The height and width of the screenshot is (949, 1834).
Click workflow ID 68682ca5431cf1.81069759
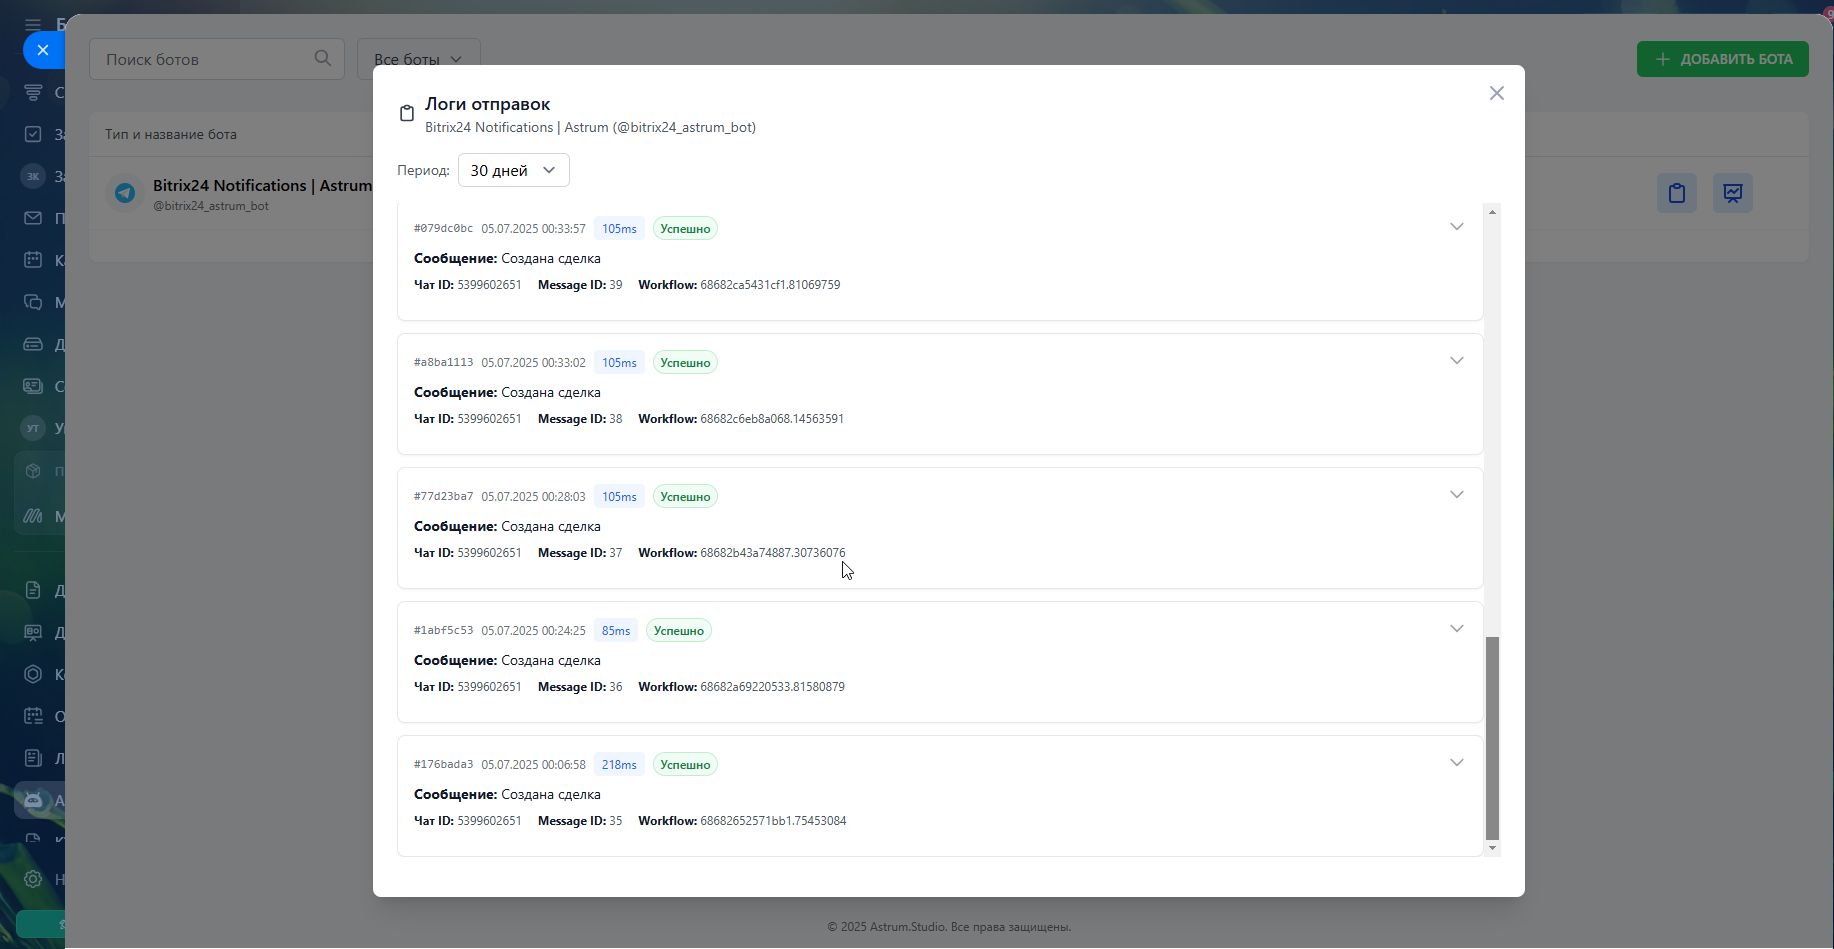point(770,285)
